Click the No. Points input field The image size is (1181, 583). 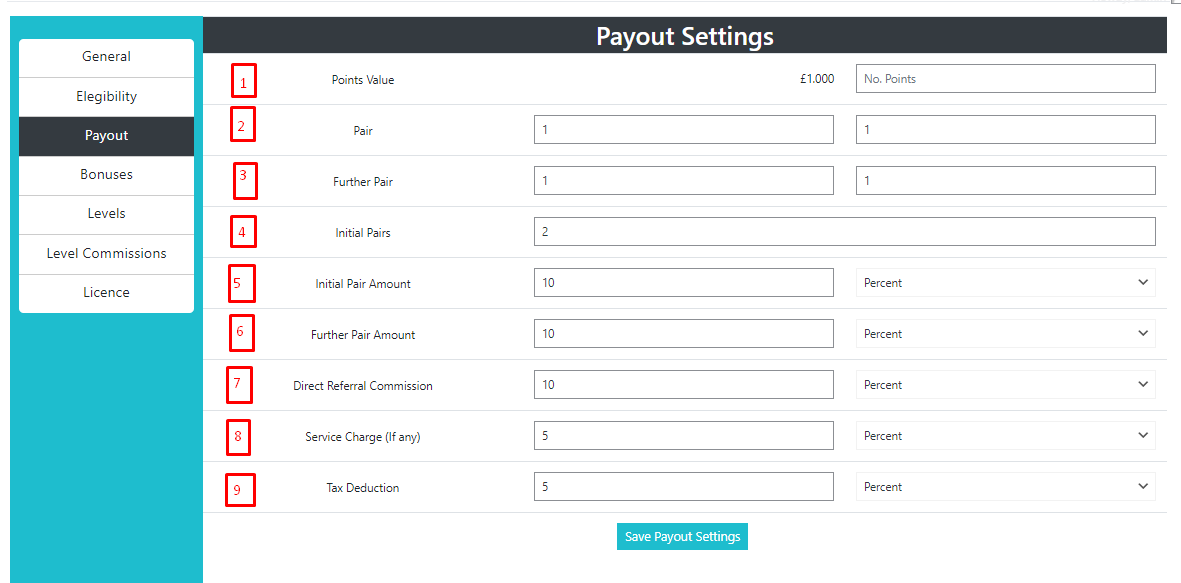coord(1005,79)
